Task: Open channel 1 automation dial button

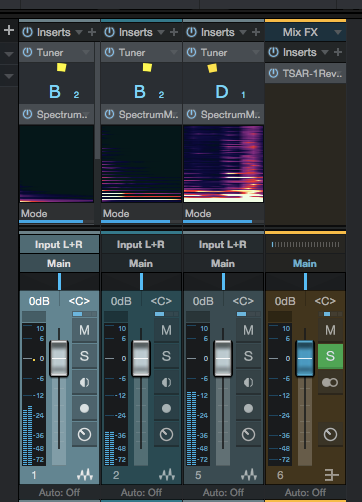Action: coord(84,434)
